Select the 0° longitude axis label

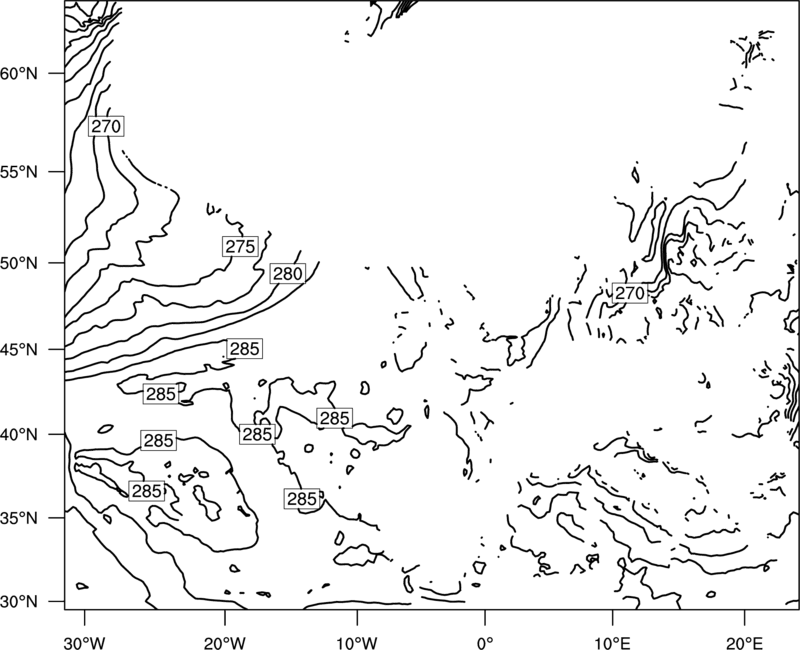point(484,643)
